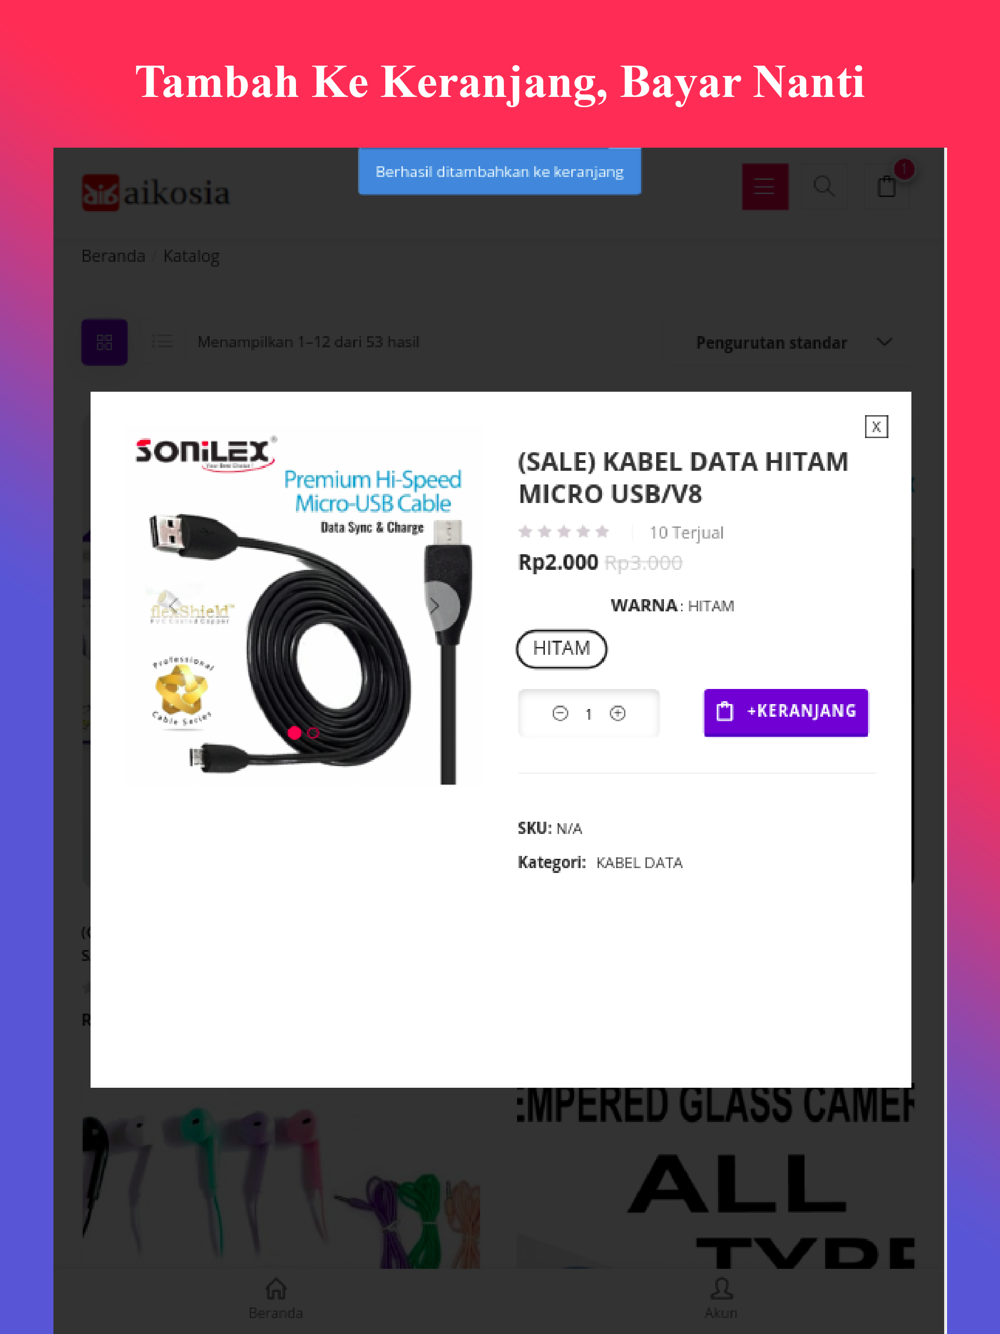Select the HITAM color option

pos(562,648)
